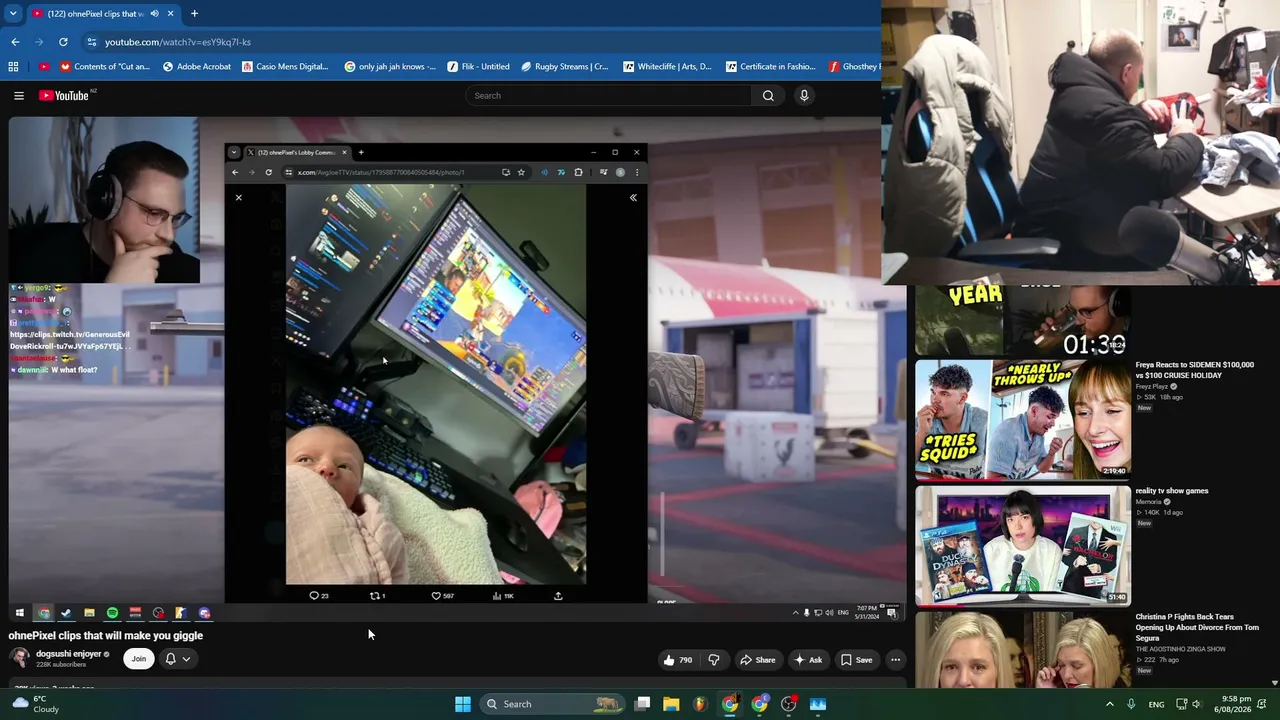Image resolution: width=1280 pixels, height=720 pixels.
Task: Show hidden icons in the system tray
Action: pyautogui.click(x=1109, y=704)
